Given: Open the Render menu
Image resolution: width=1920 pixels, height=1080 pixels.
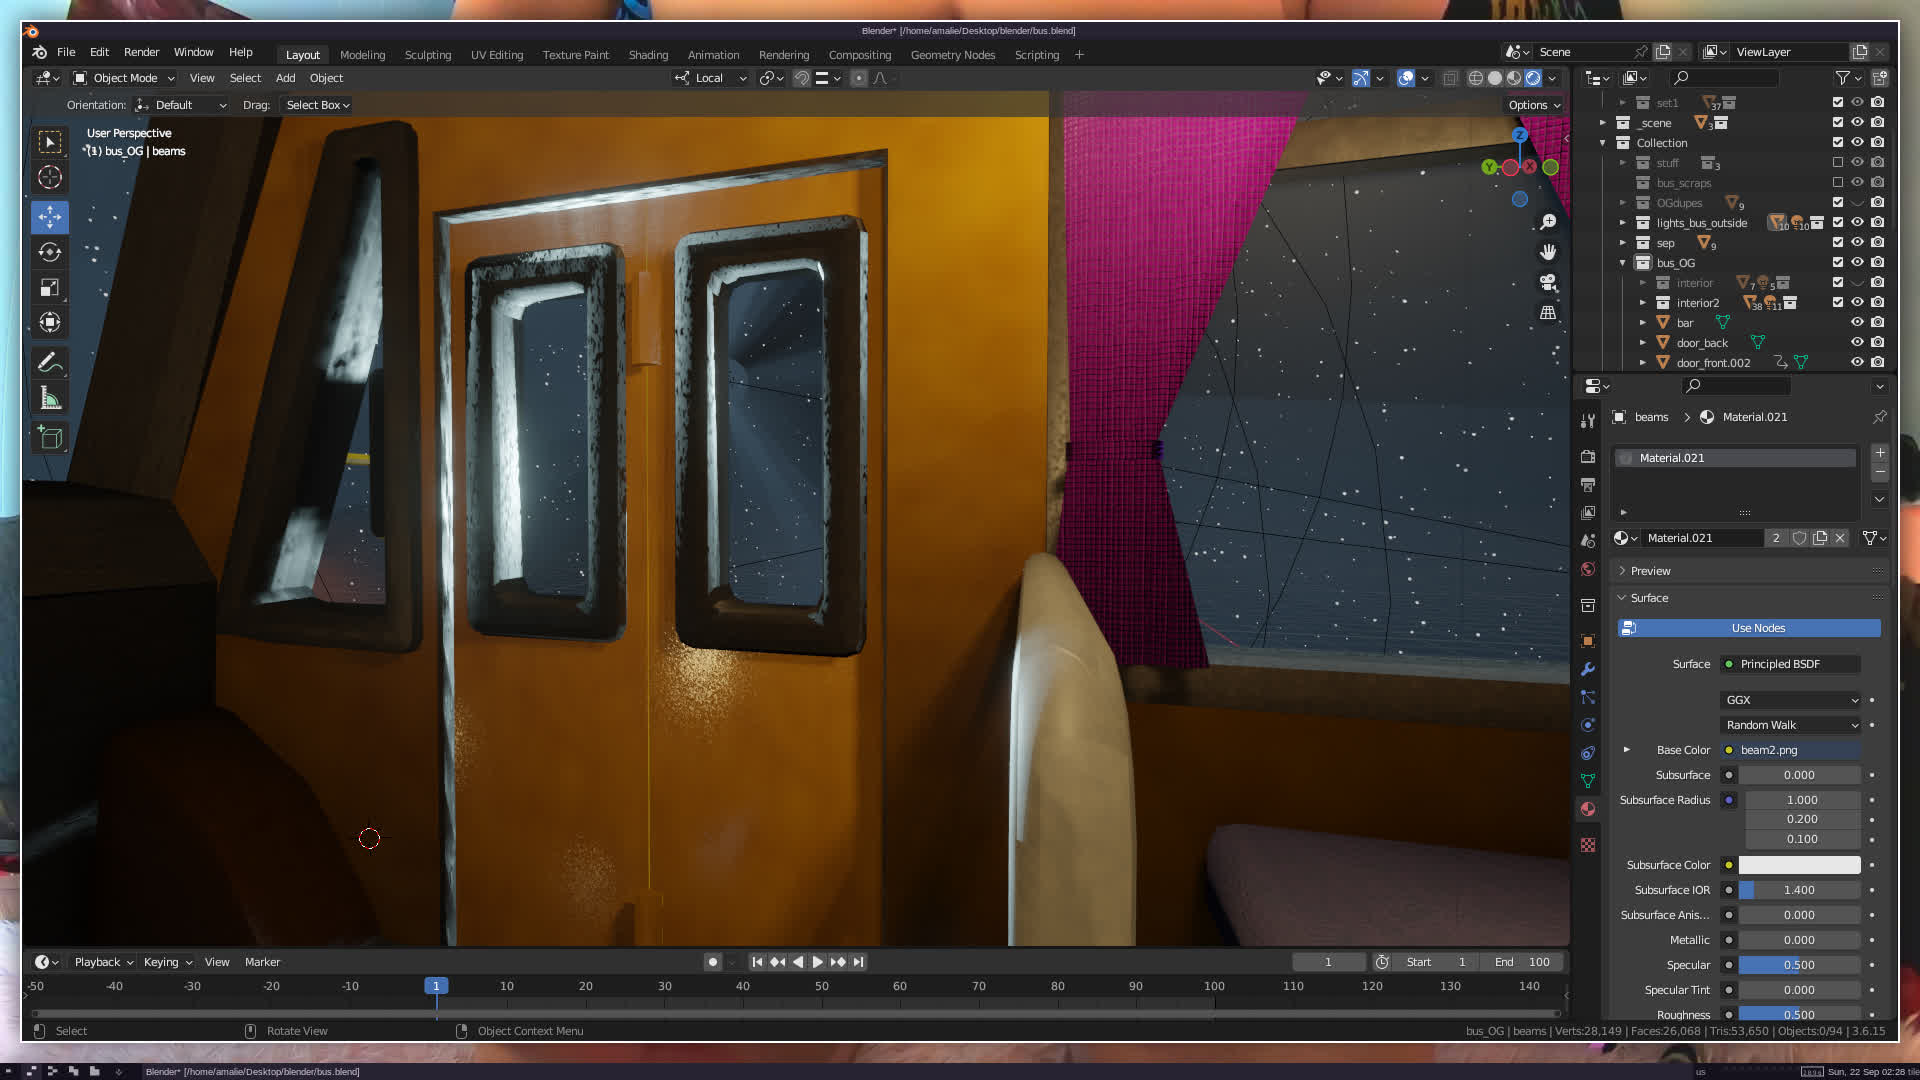Looking at the screenshot, I should click(141, 52).
